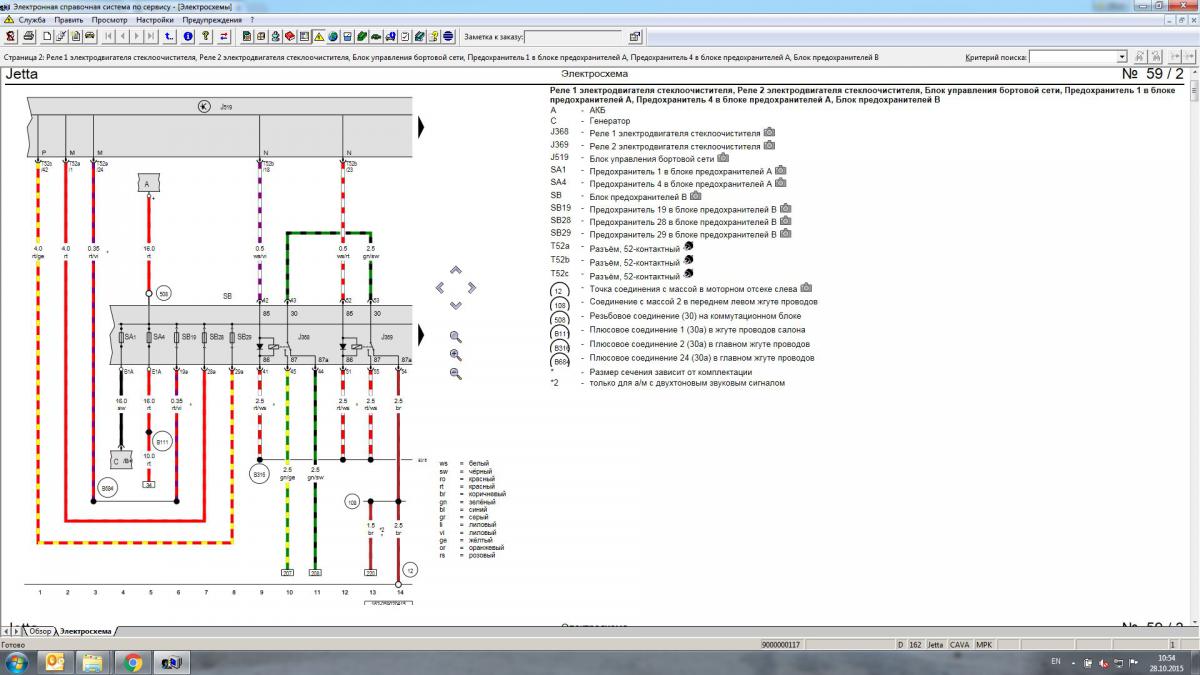Click the middle magnifier zoom icon
Screen dimensions: 1200x675
(456, 355)
